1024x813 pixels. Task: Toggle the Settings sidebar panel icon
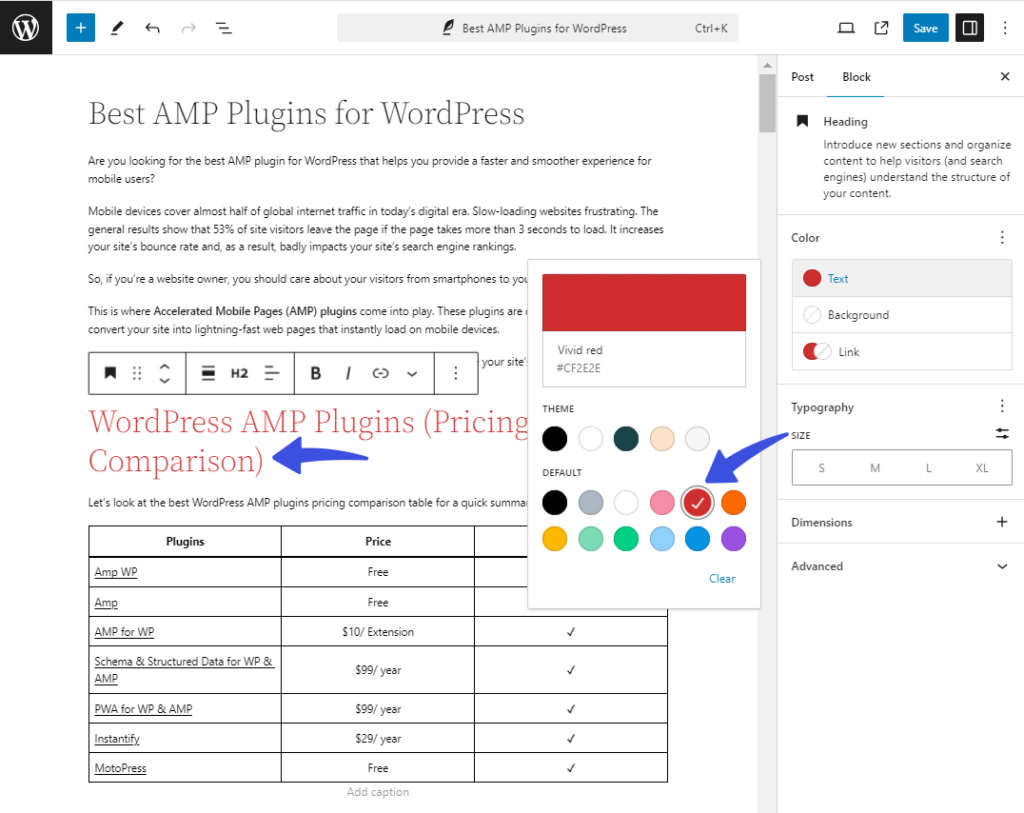(x=970, y=28)
